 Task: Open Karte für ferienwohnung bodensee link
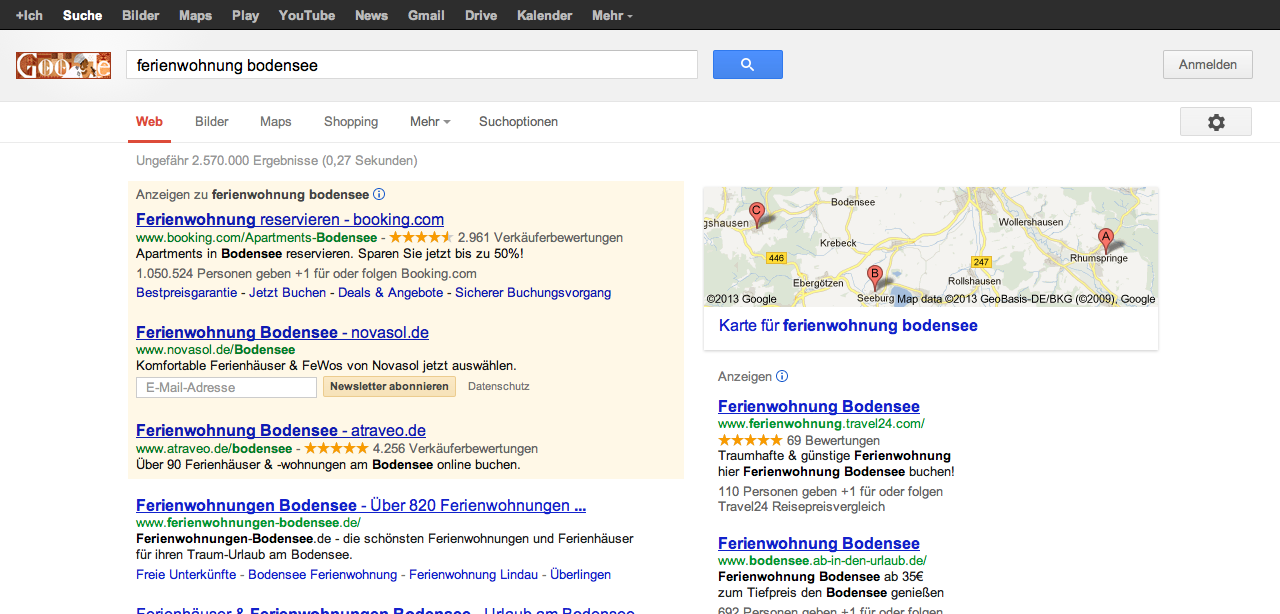(848, 326)
